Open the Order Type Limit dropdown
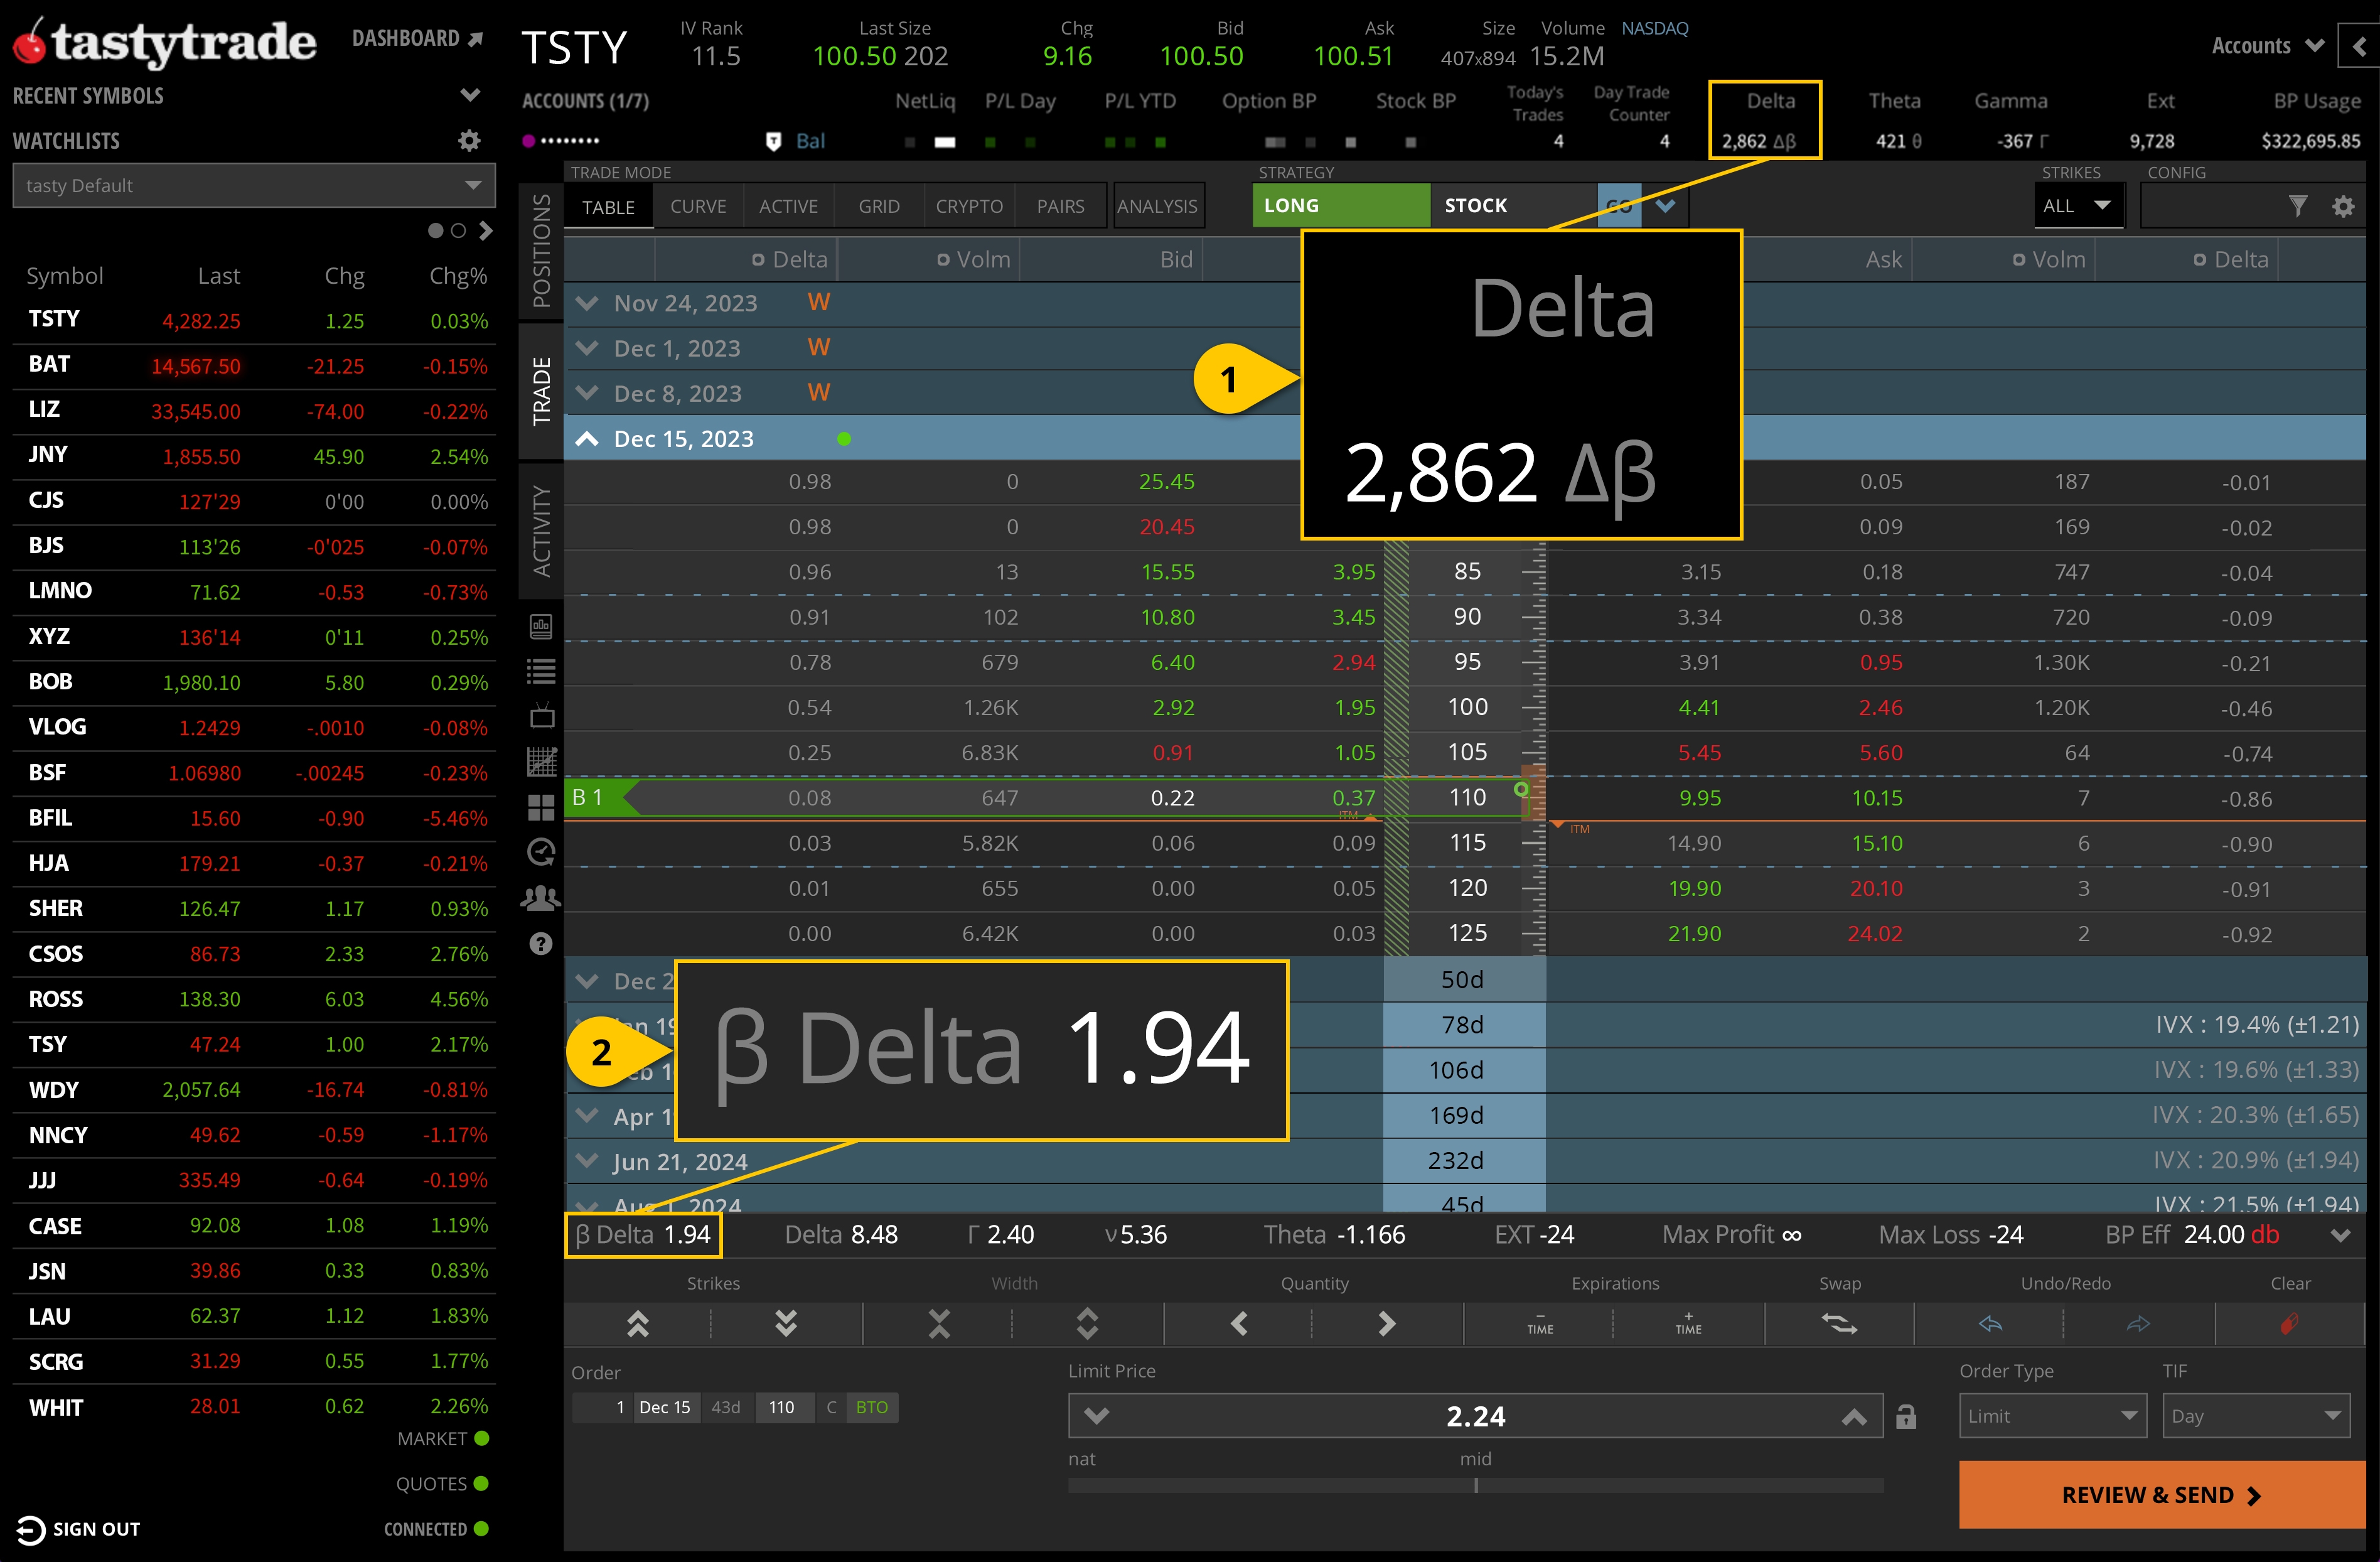This screenshot has width=2380, height=1562. click(2052, 1415)
